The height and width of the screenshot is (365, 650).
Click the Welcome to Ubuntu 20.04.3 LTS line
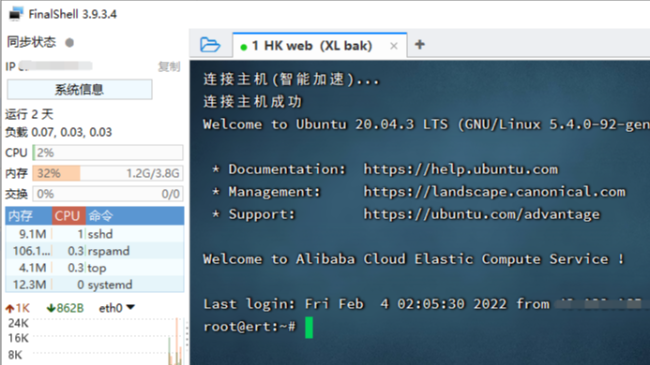click(427, 124)
